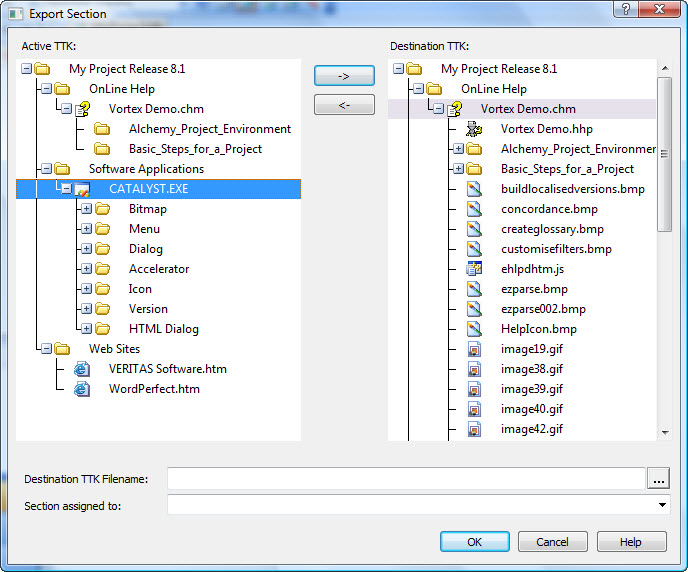This screenshot has height=572, width=688.
Task: Expand the Menu resource node
Action: click(86, 229)
